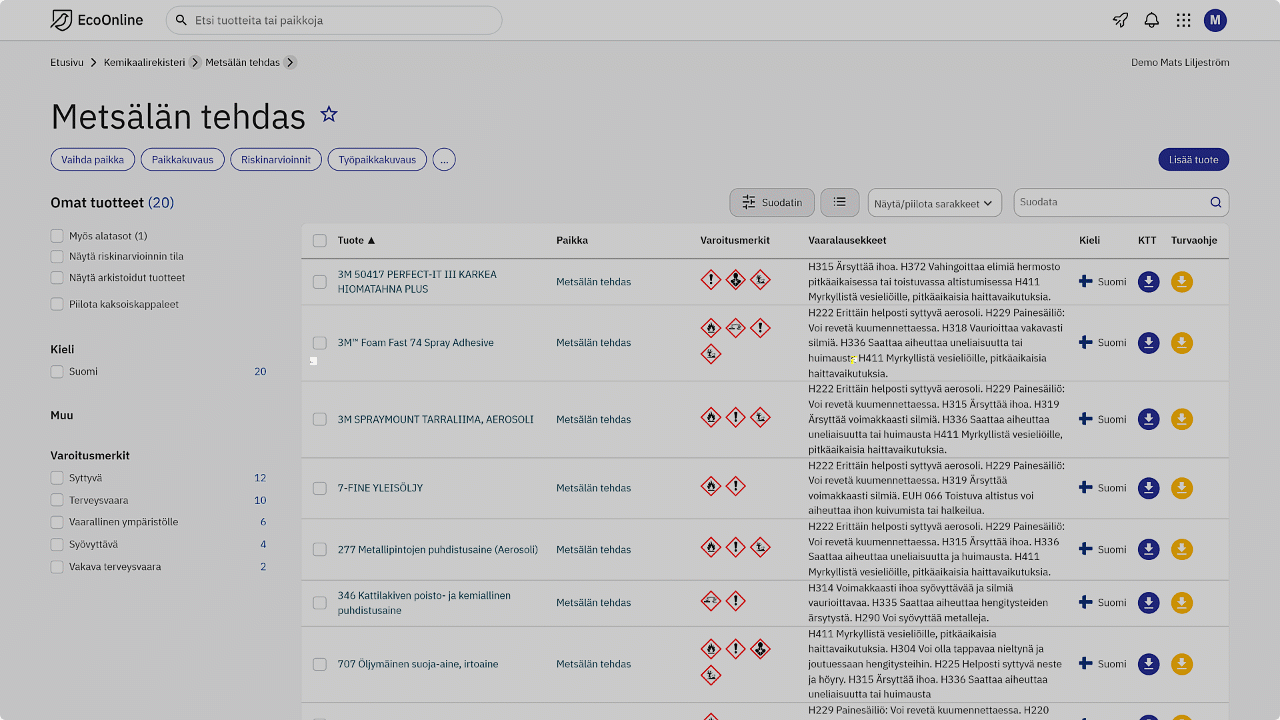Screen dimensions: 1280x720
Task: Open the more options ellipsis button
Action: (444, 159)
